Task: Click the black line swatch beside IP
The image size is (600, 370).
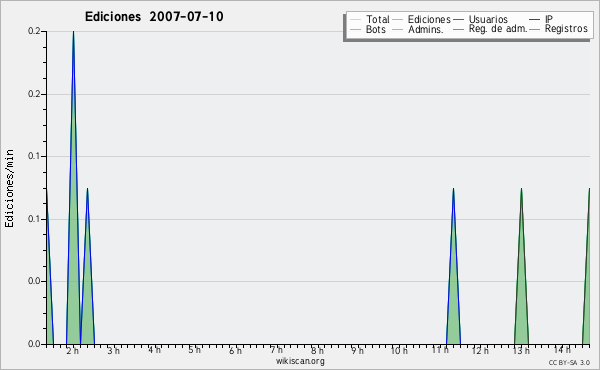Action: point(535,20)
